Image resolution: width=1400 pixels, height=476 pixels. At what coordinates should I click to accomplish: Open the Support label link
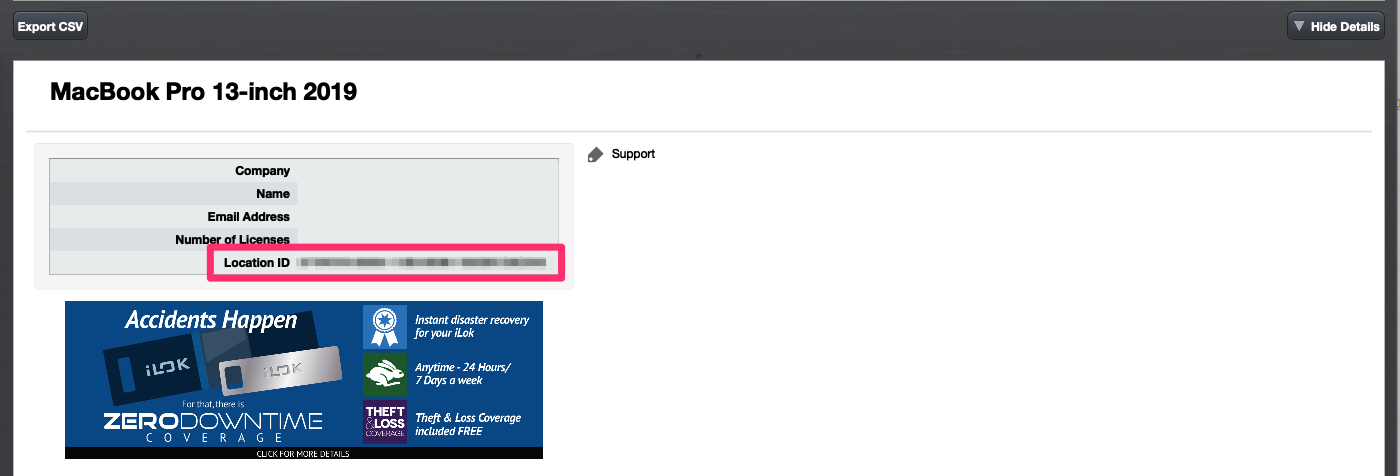[633, 154]
